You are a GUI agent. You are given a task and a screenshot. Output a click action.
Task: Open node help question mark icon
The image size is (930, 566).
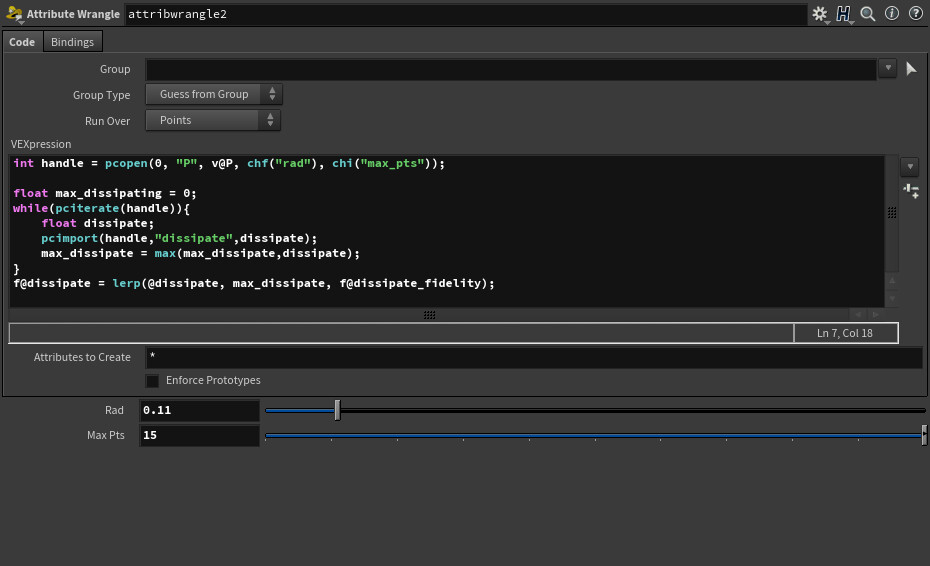(916, 13)
